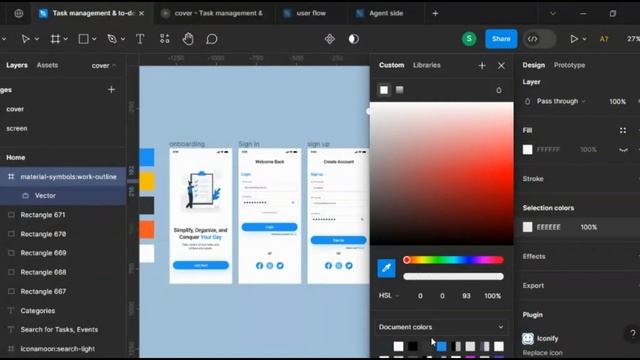Click the EEEEEE selection color swatch
This screenshot has width=640, height=360.
tap(527, 227)
